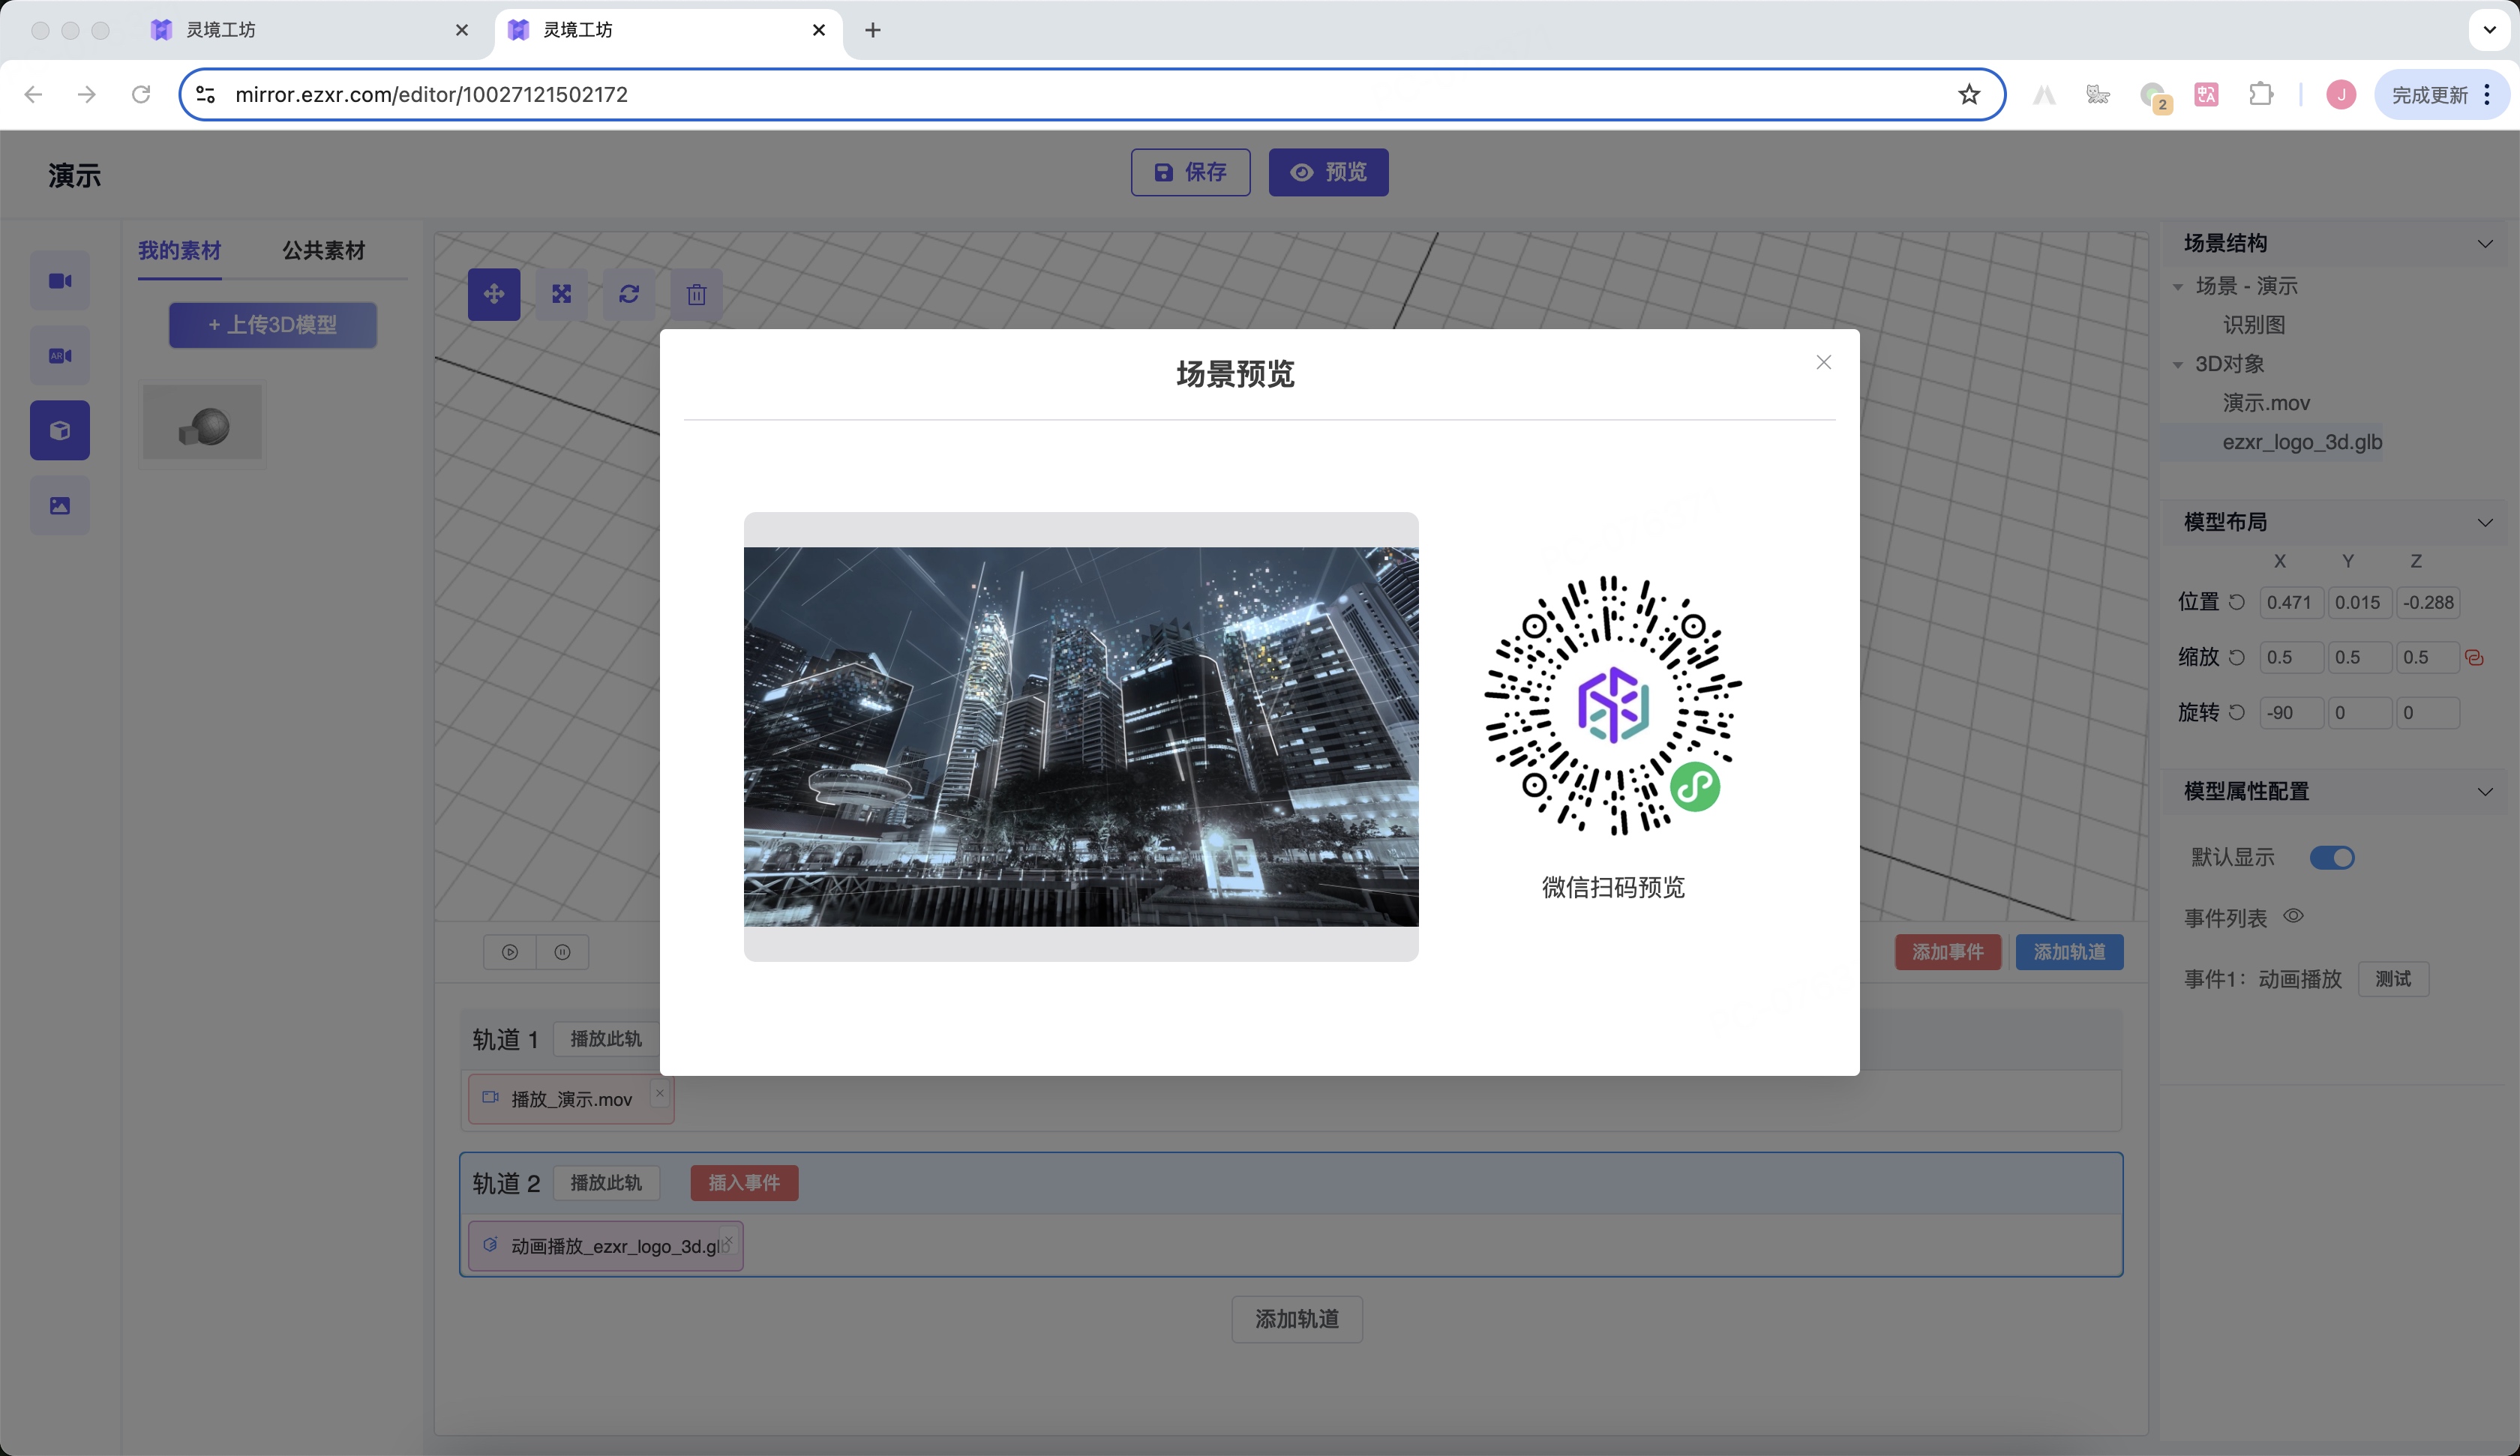Screen dimensions: 2520x1456
Task: Open the tab search dropdown chevron
Action: coord(2490,30)
